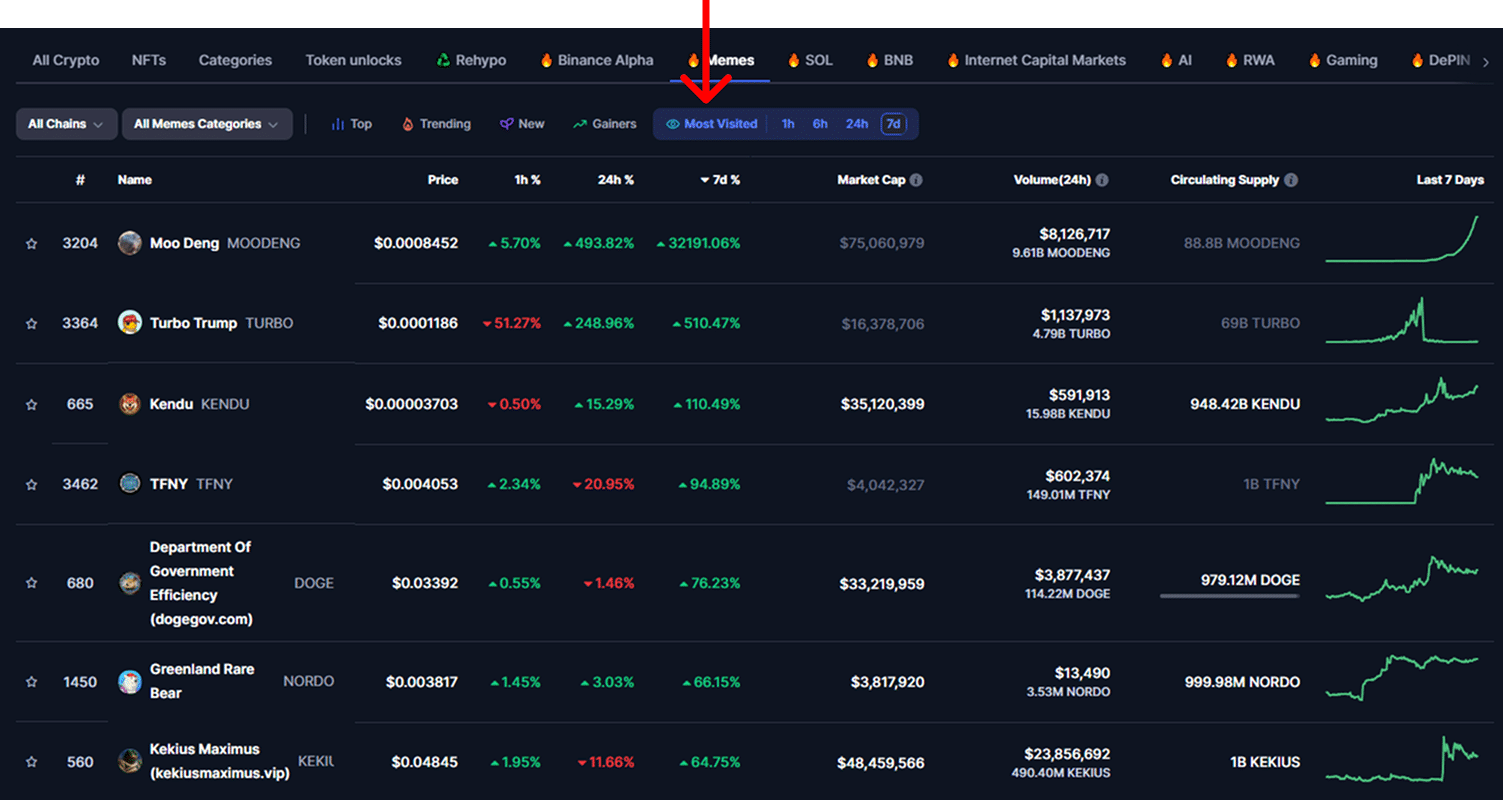Viewport: 1503px width, 800px height.
Task: Click the Turbo Trump coin logo
Action: tap(130, 322)
